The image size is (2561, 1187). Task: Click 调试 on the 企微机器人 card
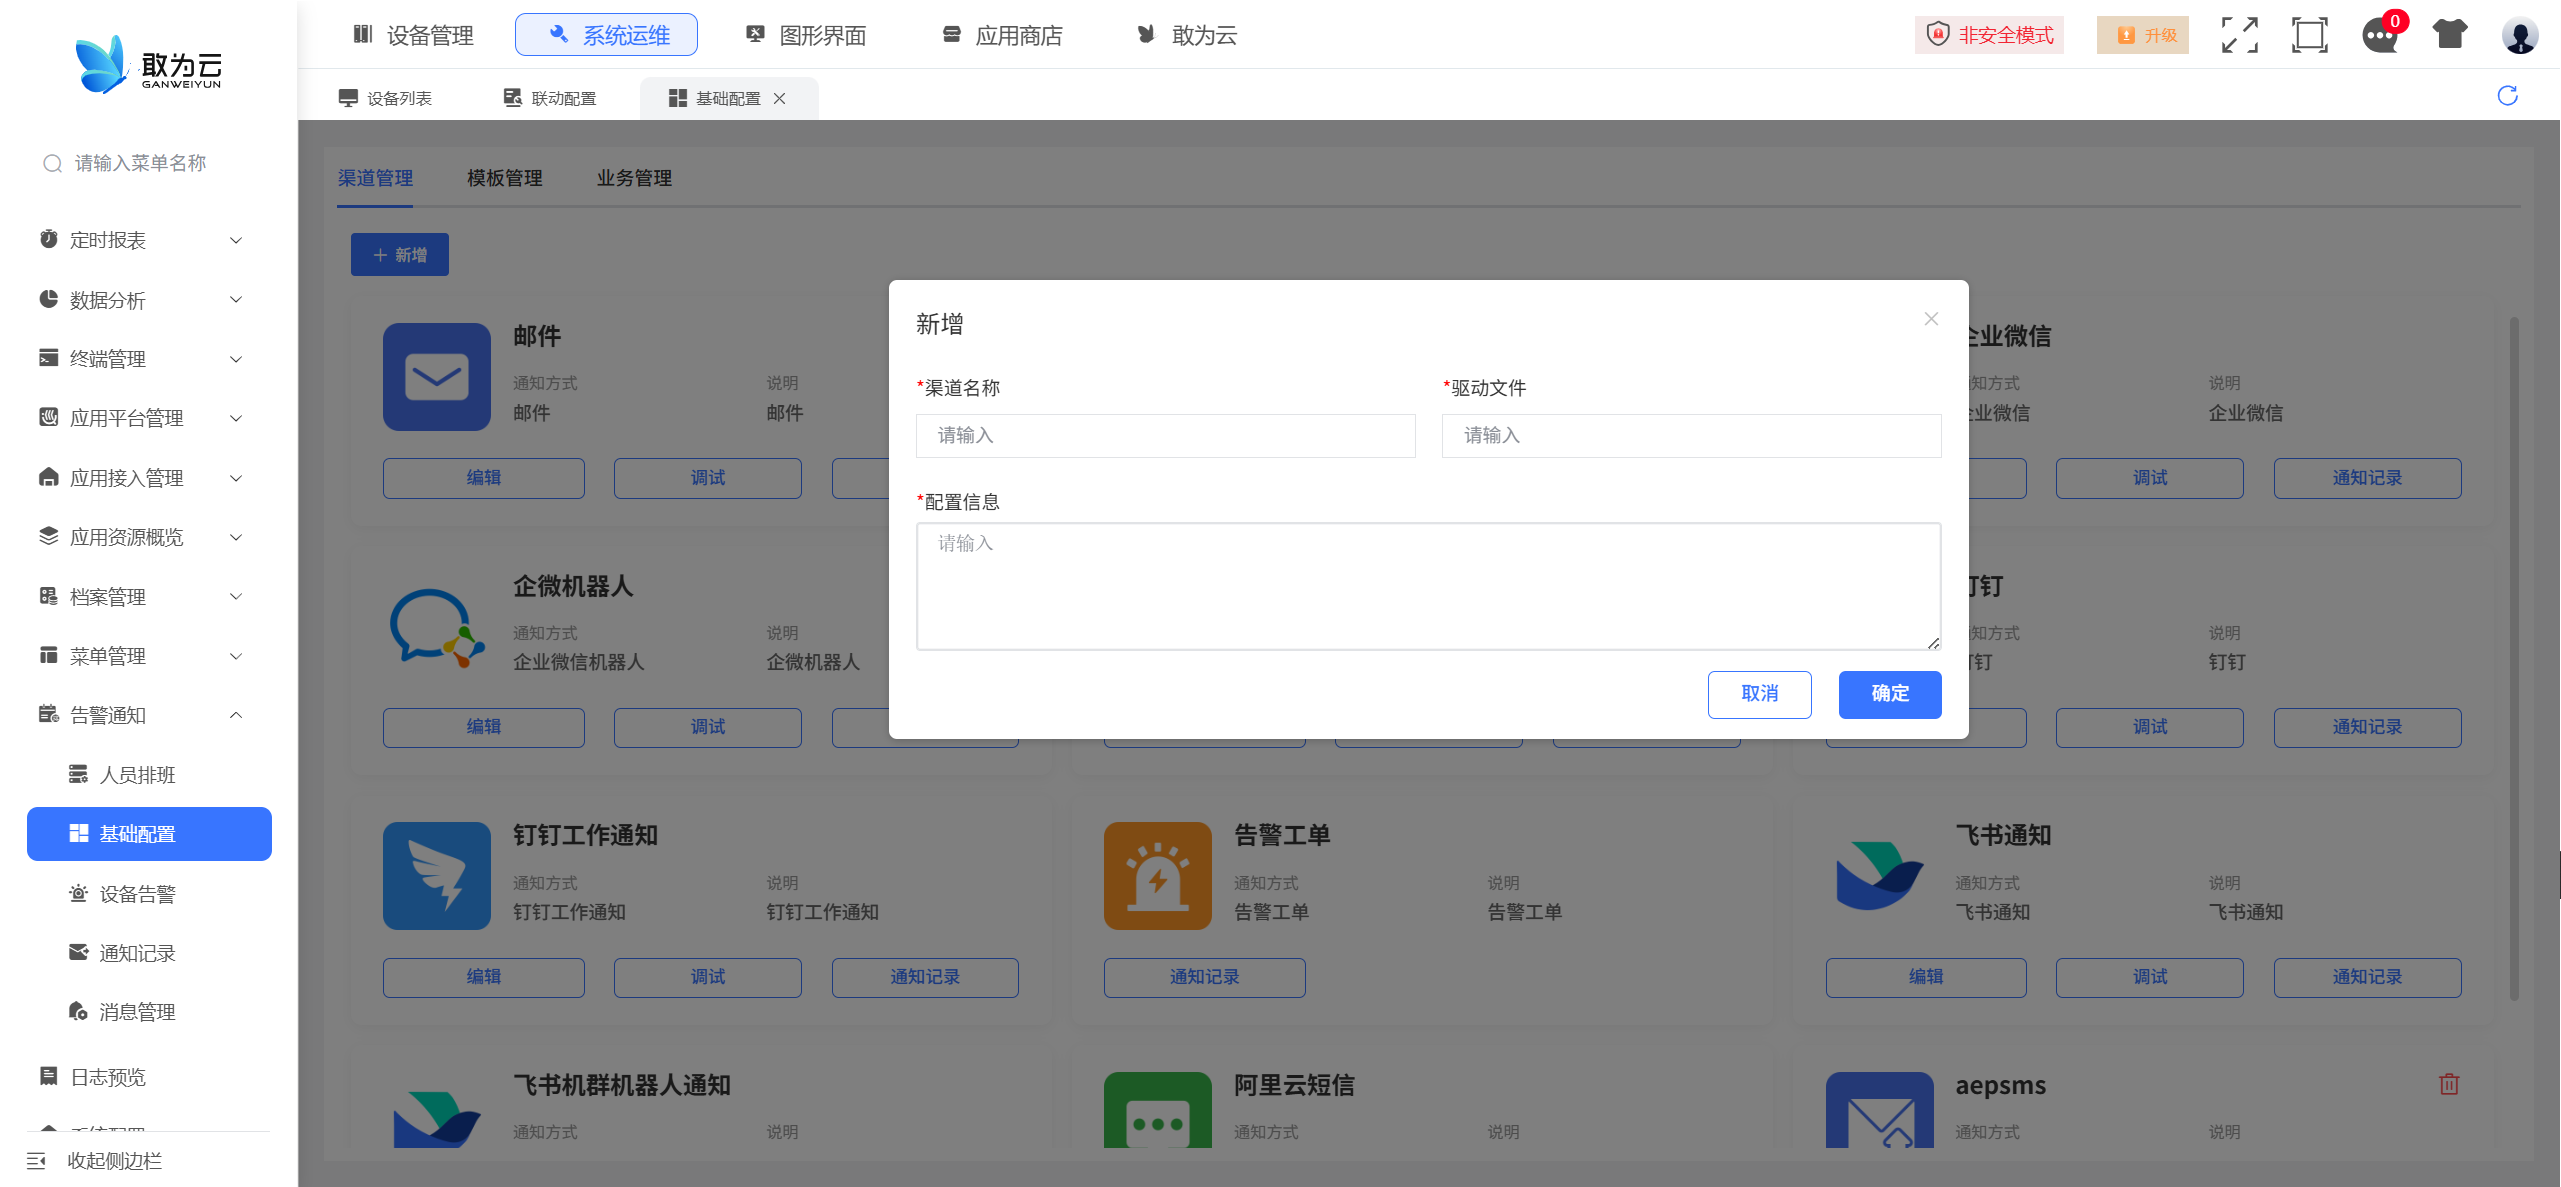pyautogui.click(x=708, y=727)
